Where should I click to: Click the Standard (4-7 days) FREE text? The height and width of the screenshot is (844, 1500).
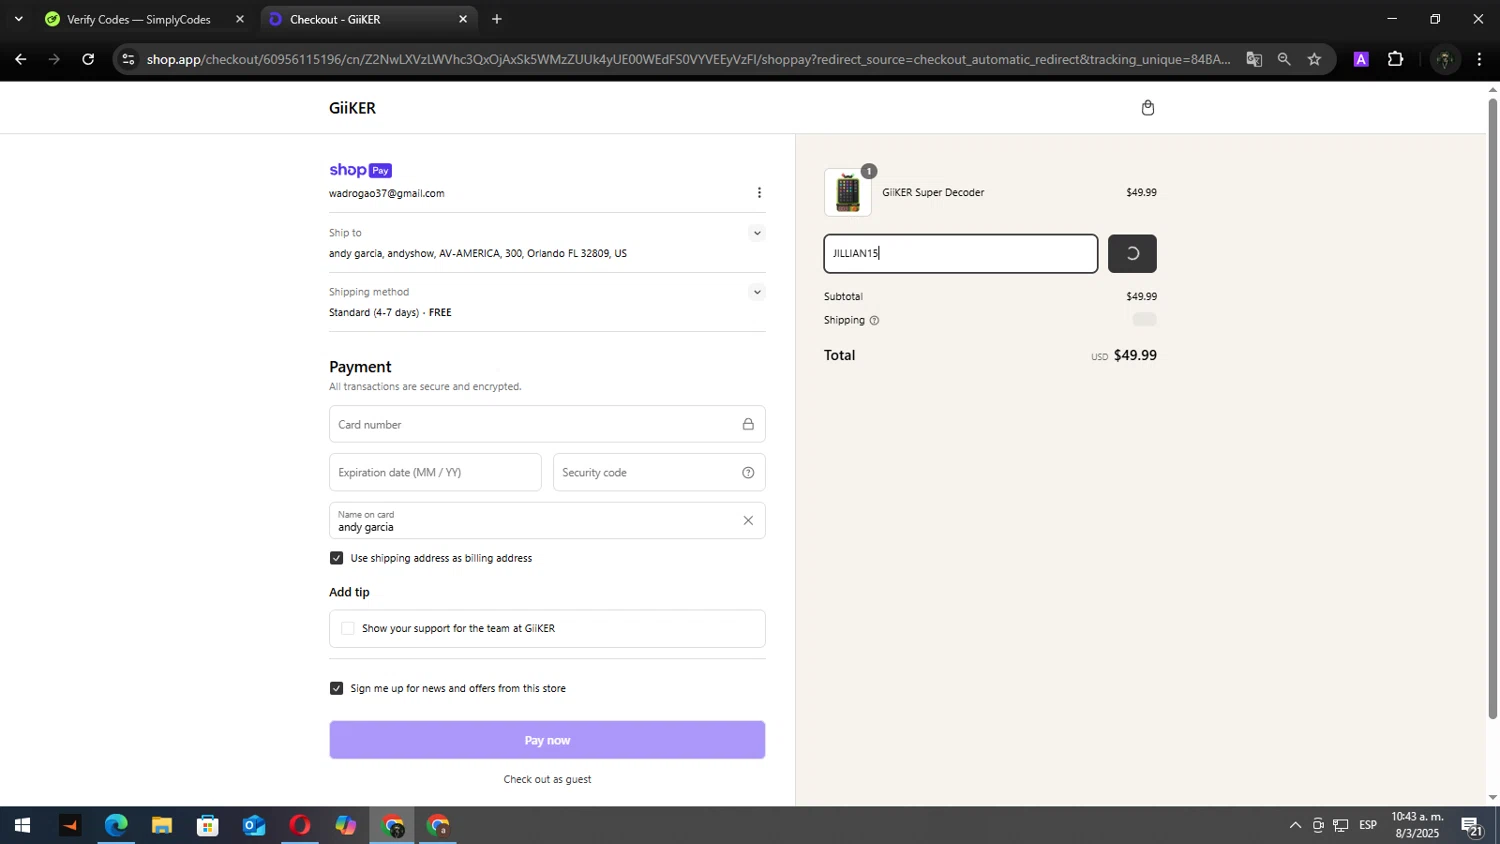(390, 313)
